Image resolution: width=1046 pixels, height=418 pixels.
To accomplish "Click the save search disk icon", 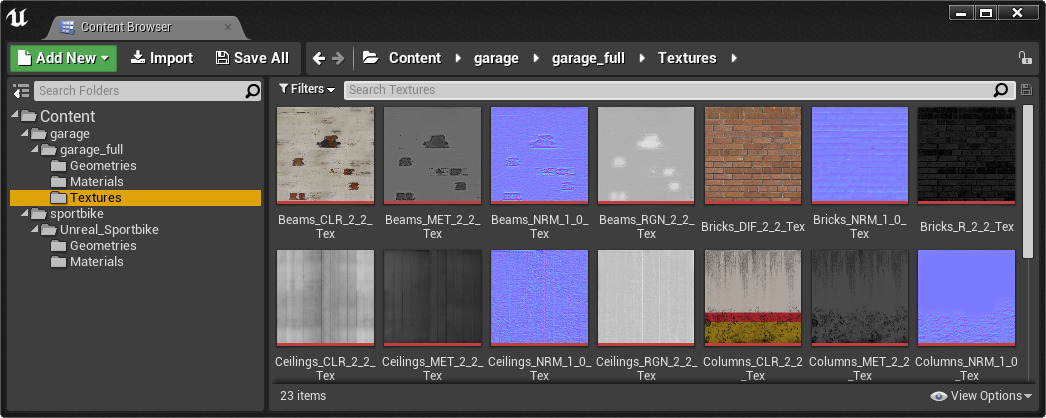I will (x=1025, y=90).
